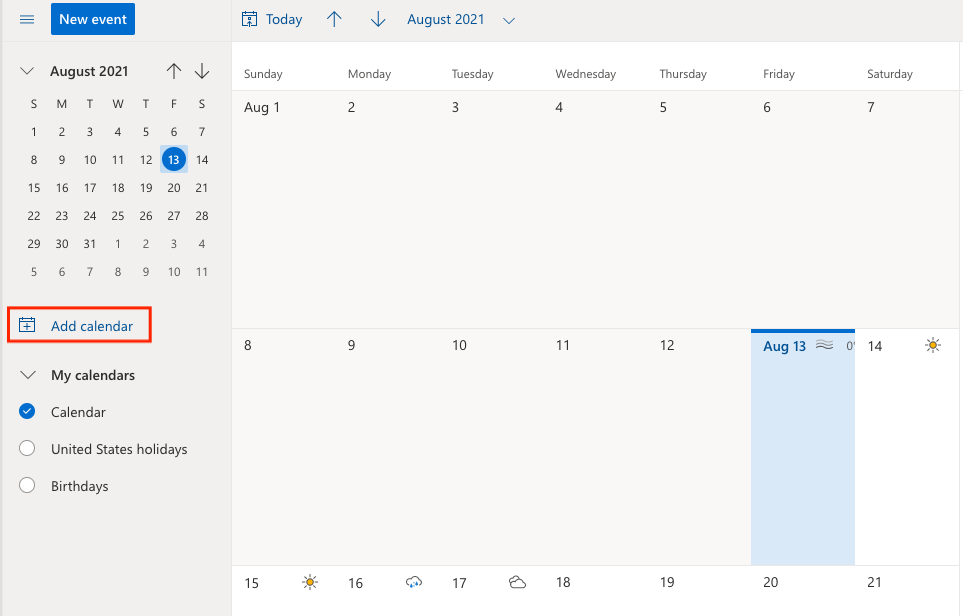Click the cloudy weather icon on Aug 17
This screenshot has height=616, width=963.
tap(517, 582)
